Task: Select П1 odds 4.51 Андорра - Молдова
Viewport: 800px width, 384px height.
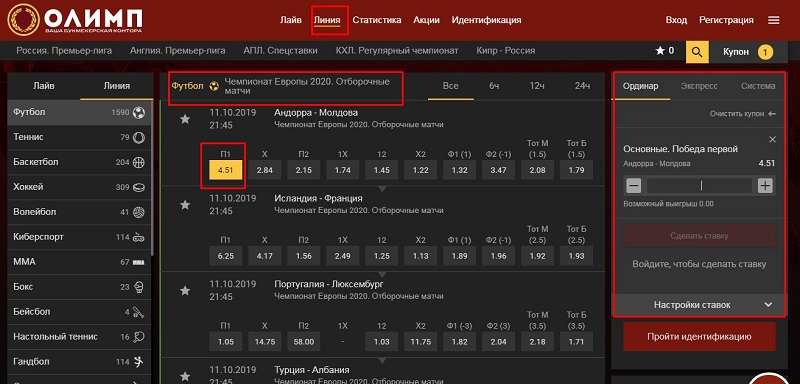Action: (226, 170)
